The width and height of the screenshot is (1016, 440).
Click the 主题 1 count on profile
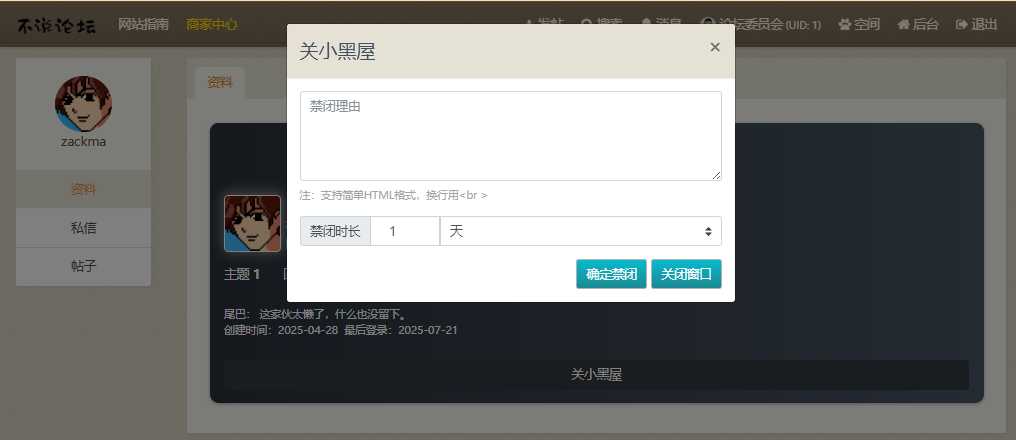pyautogui.click(x=242, y=274)
